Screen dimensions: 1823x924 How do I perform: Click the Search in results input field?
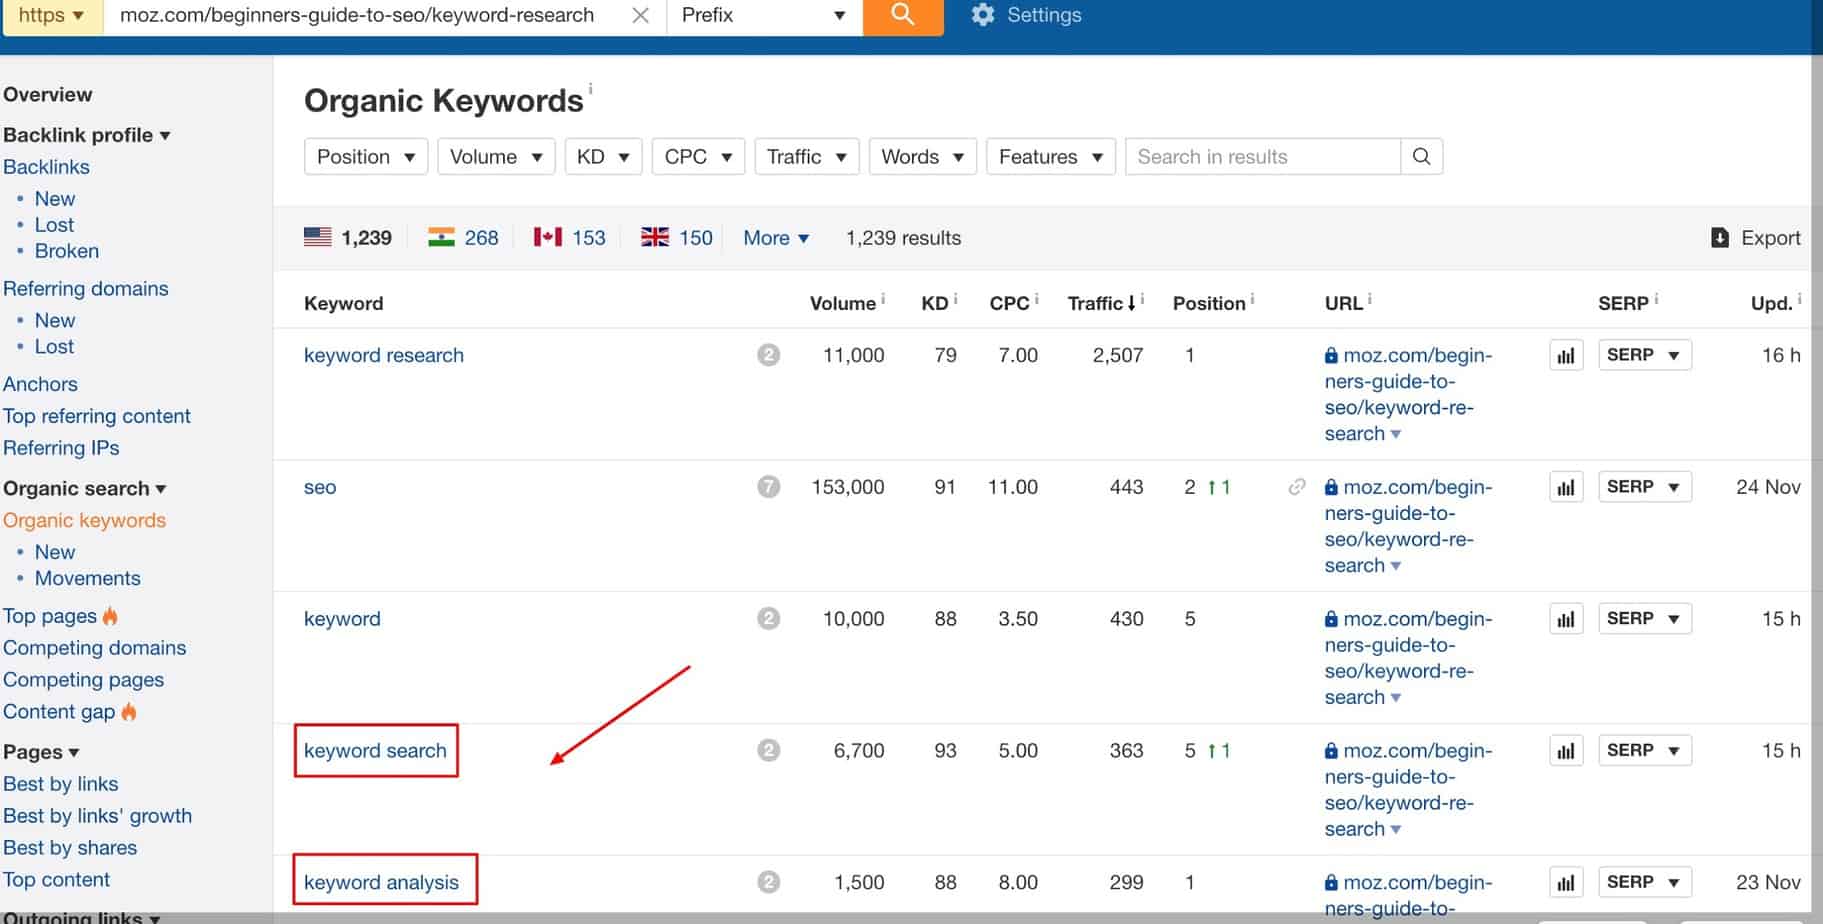(1260, 156)
